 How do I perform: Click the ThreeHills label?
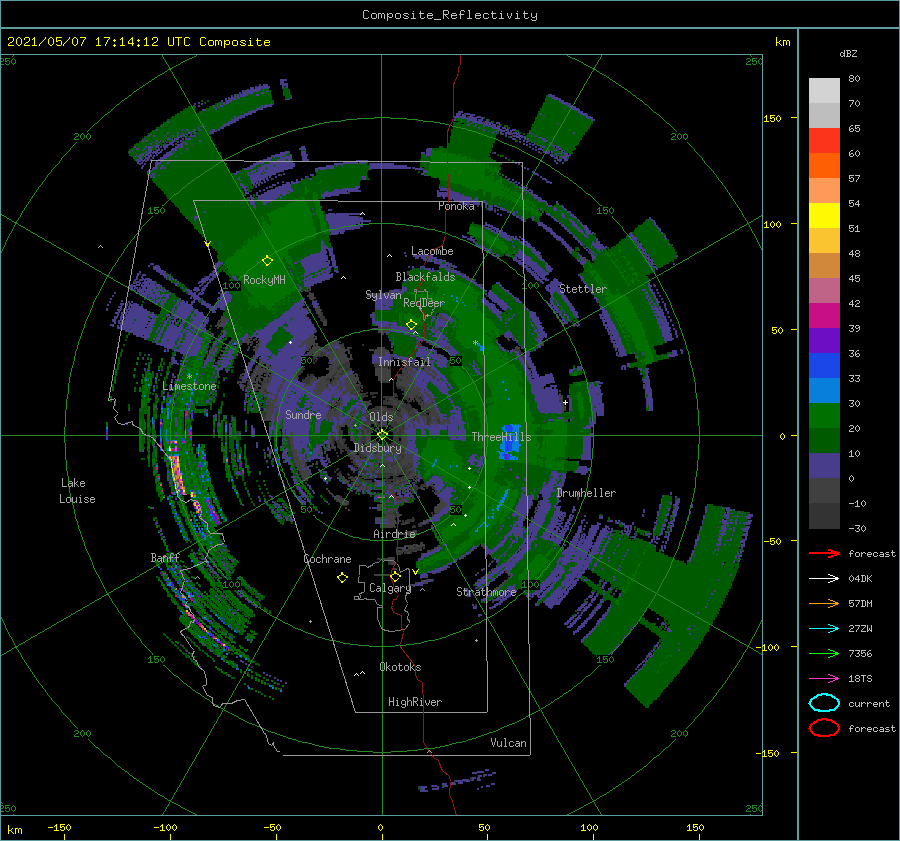click(x=502, y=437)
